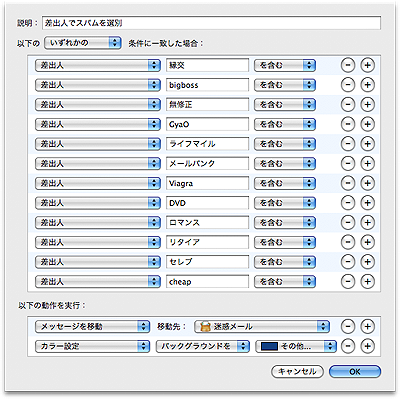The height and width of the screenshot is (399, 400).
Task: Open the を含む dropdown on the リタイア row
Action: pyautogui.click(x=285, y=242)
